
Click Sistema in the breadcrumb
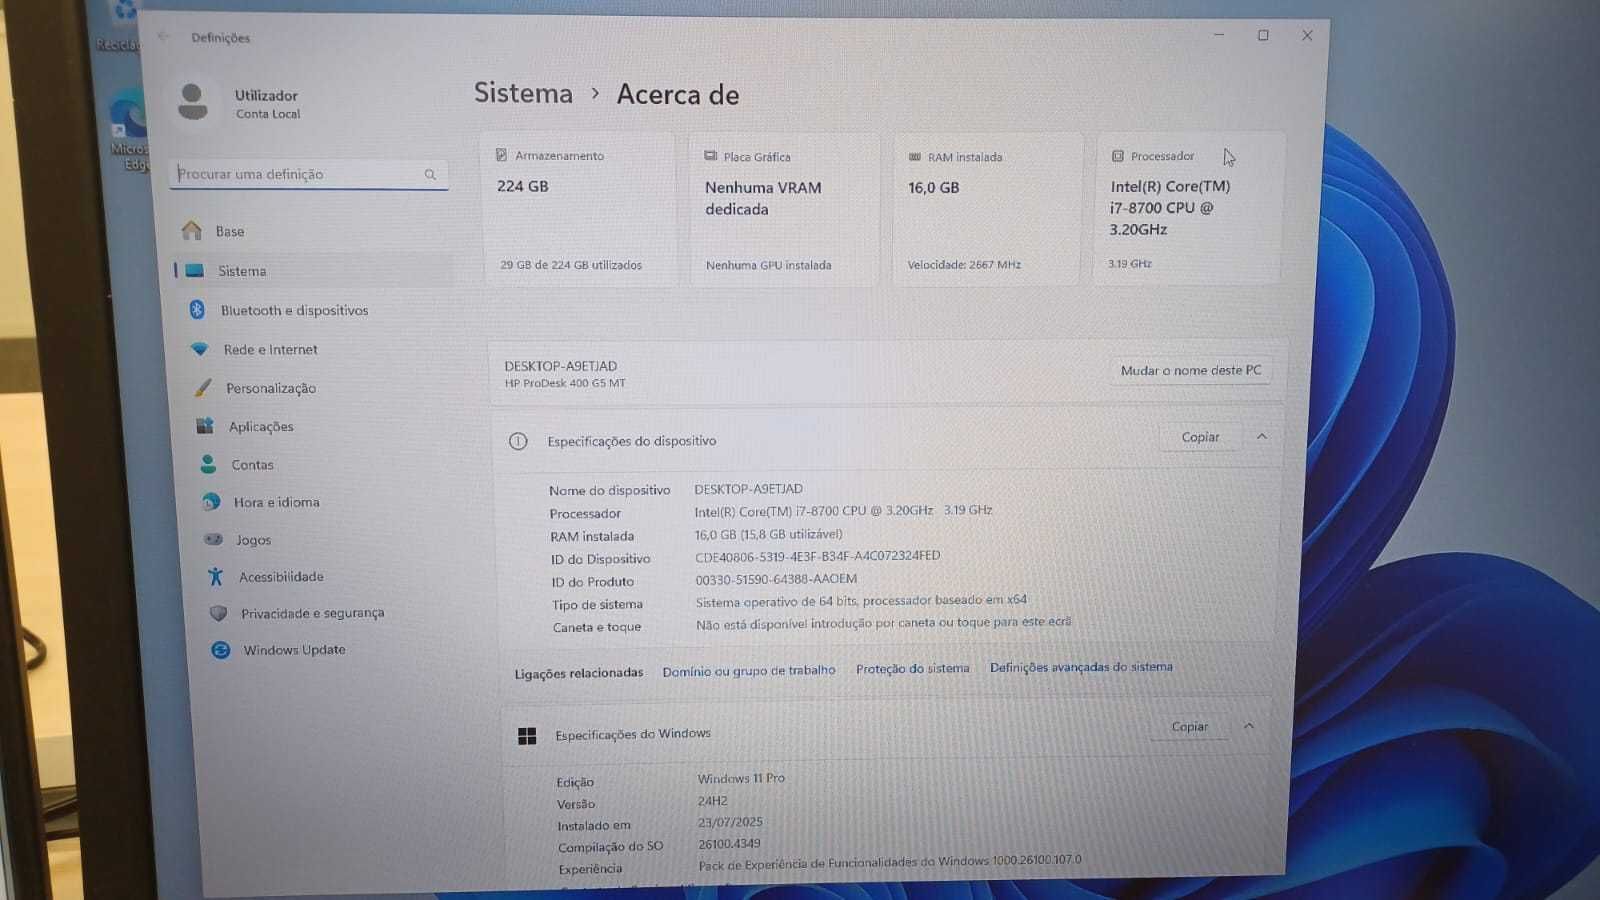click(523, 93)
